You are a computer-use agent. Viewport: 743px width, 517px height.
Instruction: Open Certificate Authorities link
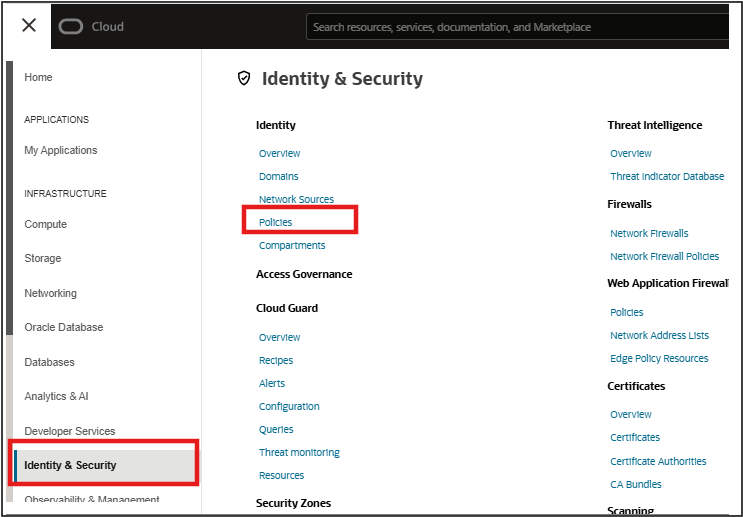(658, 461)
